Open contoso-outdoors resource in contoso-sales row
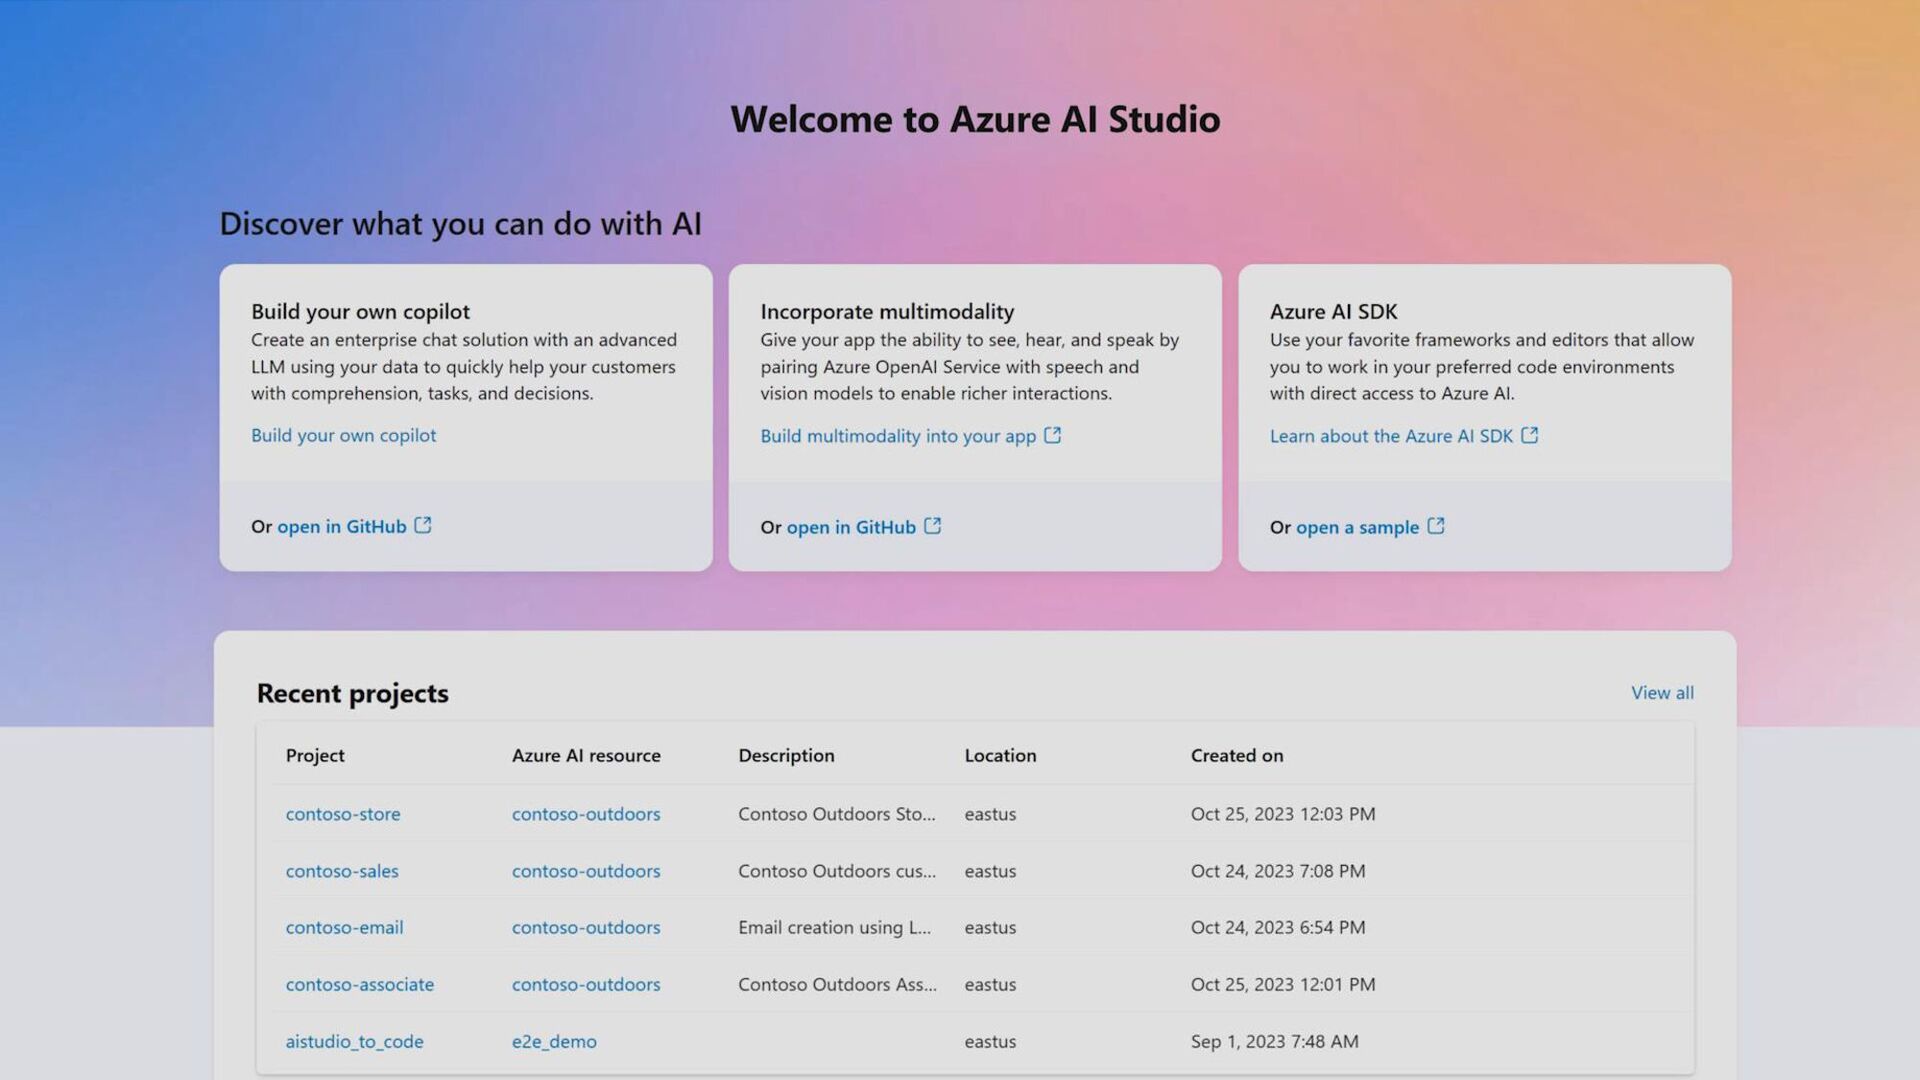This screenshot has width=1920, height=1080. (x=586, y=871)
